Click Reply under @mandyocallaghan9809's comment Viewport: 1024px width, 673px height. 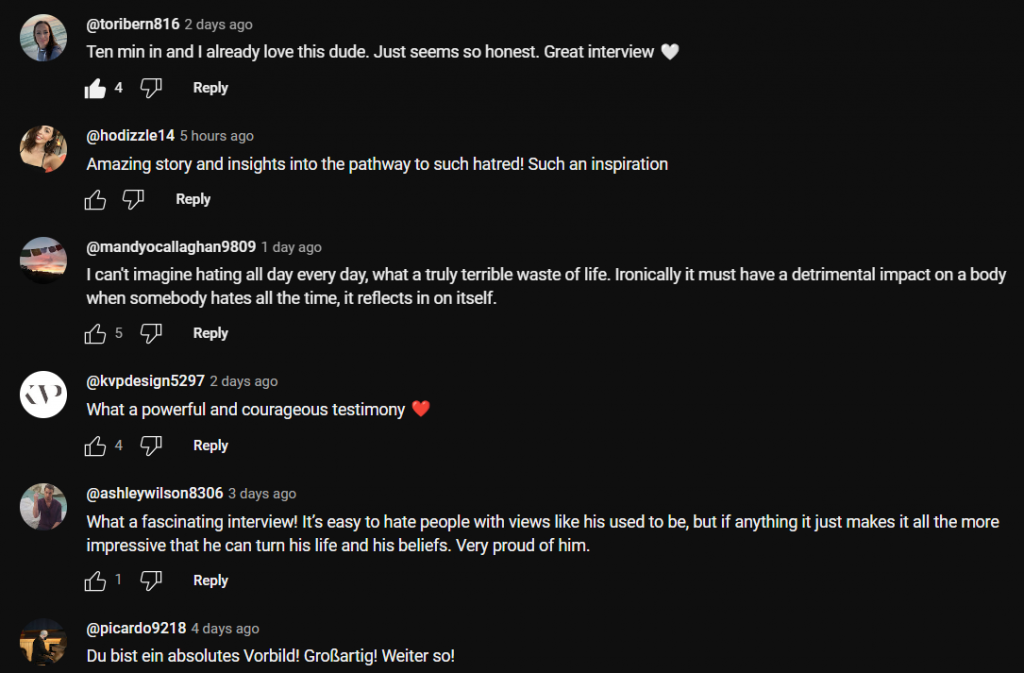pos(210,334)
